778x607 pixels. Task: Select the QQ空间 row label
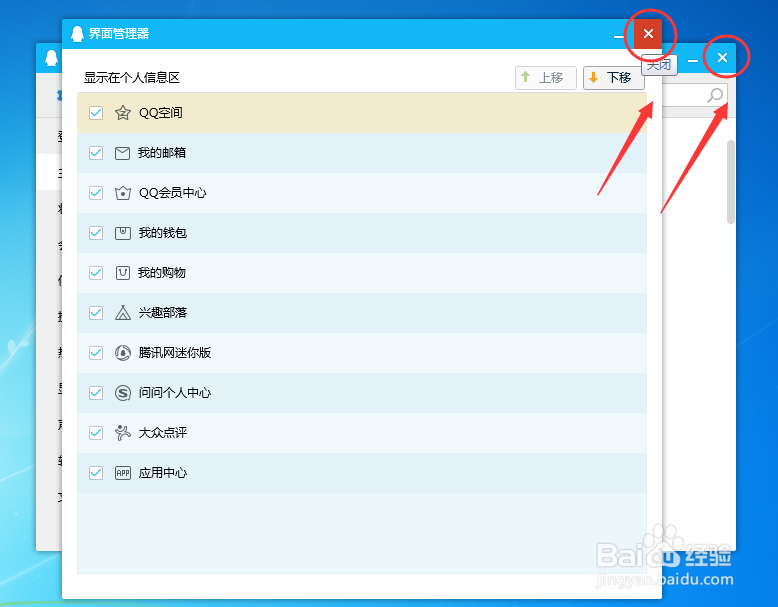pyautogui.click(x=161, y=113)
